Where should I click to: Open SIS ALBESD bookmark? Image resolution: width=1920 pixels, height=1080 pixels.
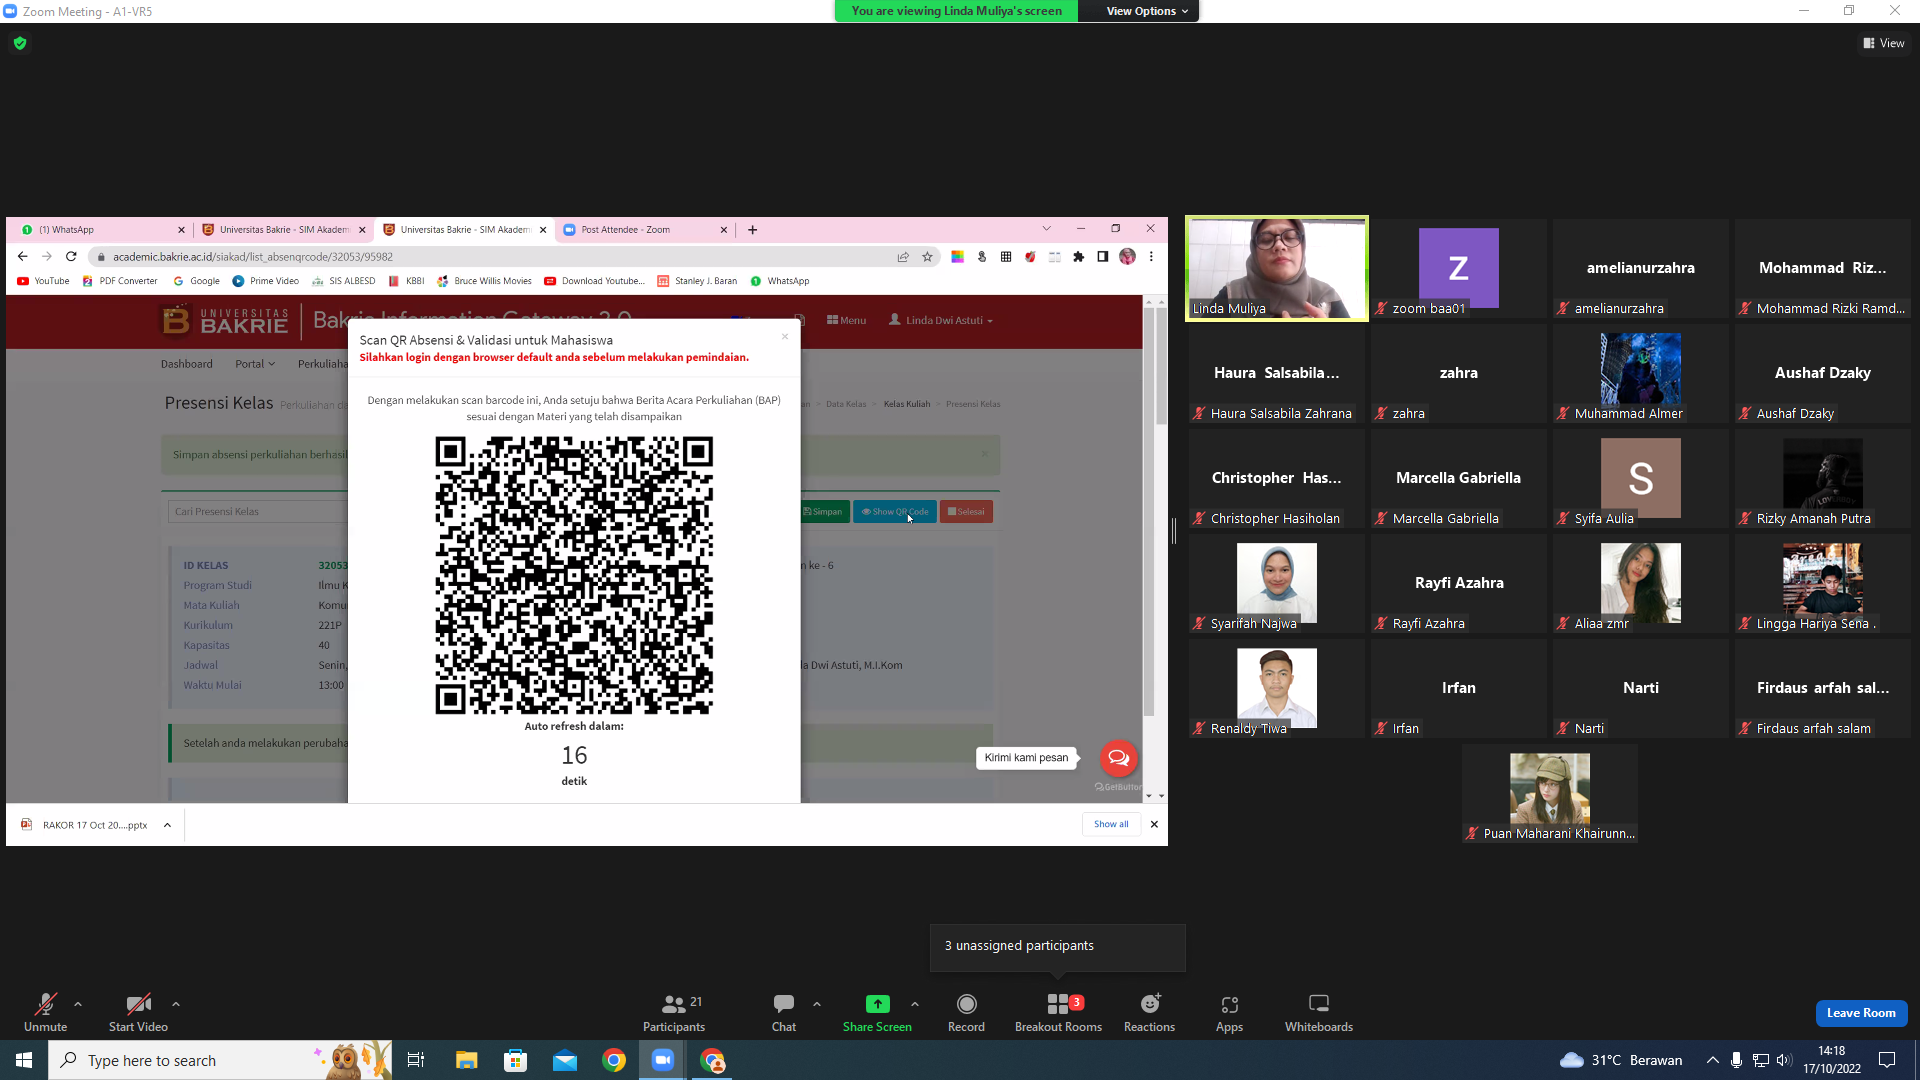coord(344,281)
